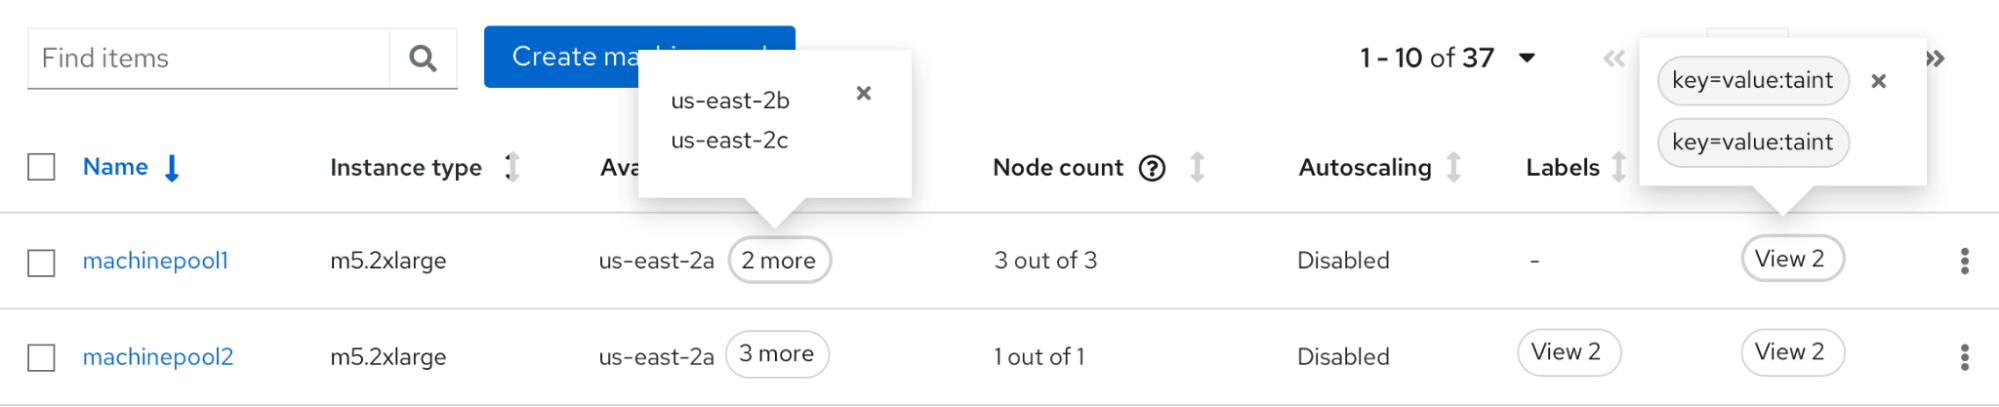Close the taints popover
The height and width of the screenshot is (407, 1999).
[x=1878, y=81]
